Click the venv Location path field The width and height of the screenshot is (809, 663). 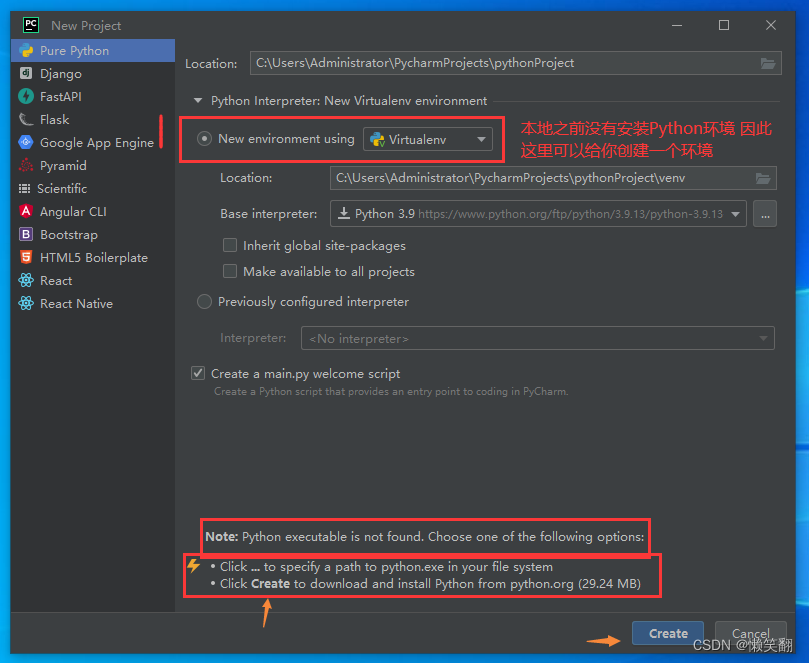point(553,178)
